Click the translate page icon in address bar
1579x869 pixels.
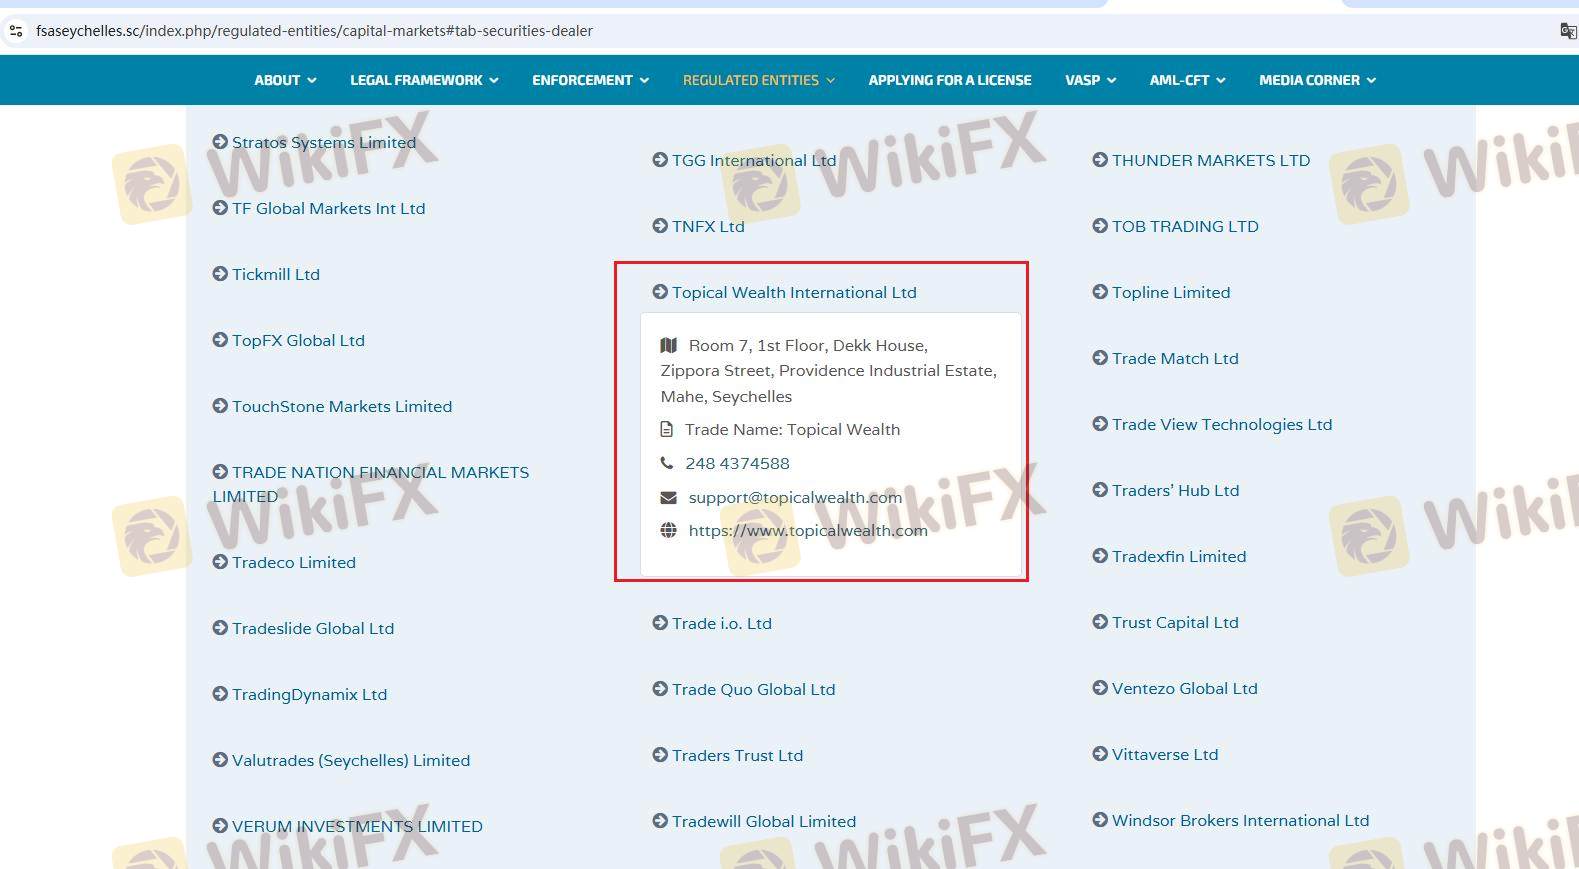tap(1567, 31)
